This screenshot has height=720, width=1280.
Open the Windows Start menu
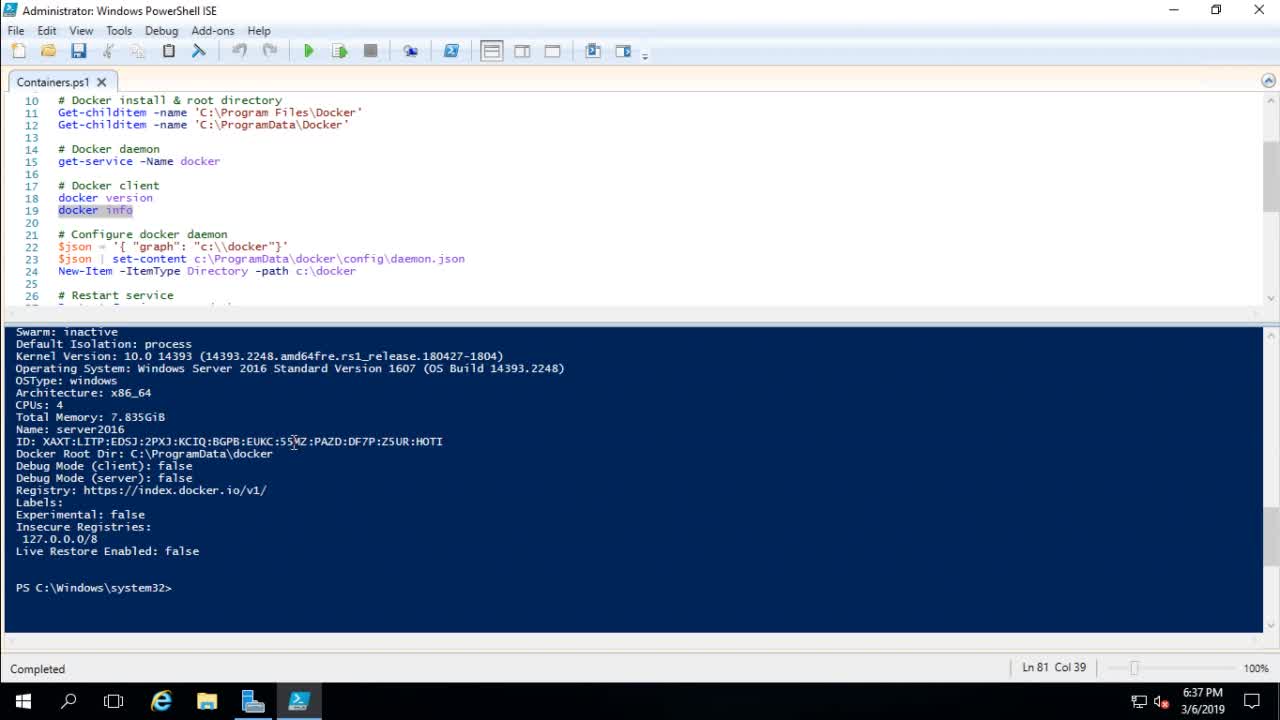click(x=23, y=701)
